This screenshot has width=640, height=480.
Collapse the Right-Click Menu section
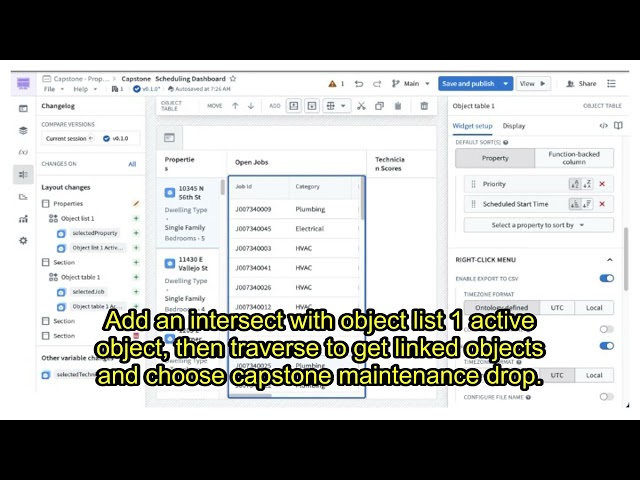tap(609, 260)
